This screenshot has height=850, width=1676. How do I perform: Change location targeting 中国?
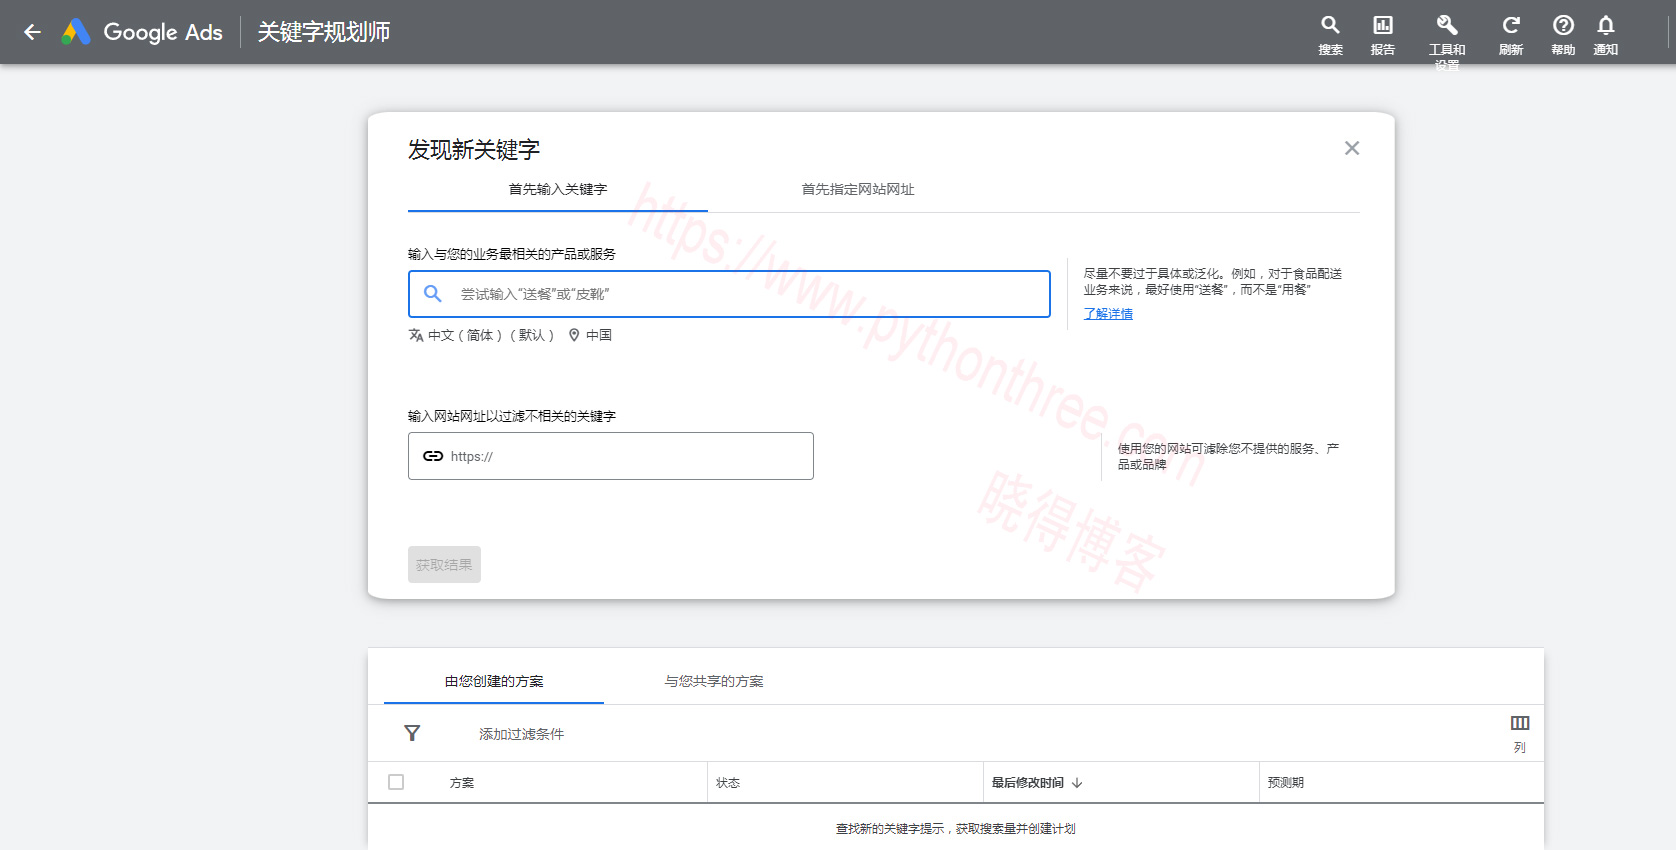[x=590, y=335]
